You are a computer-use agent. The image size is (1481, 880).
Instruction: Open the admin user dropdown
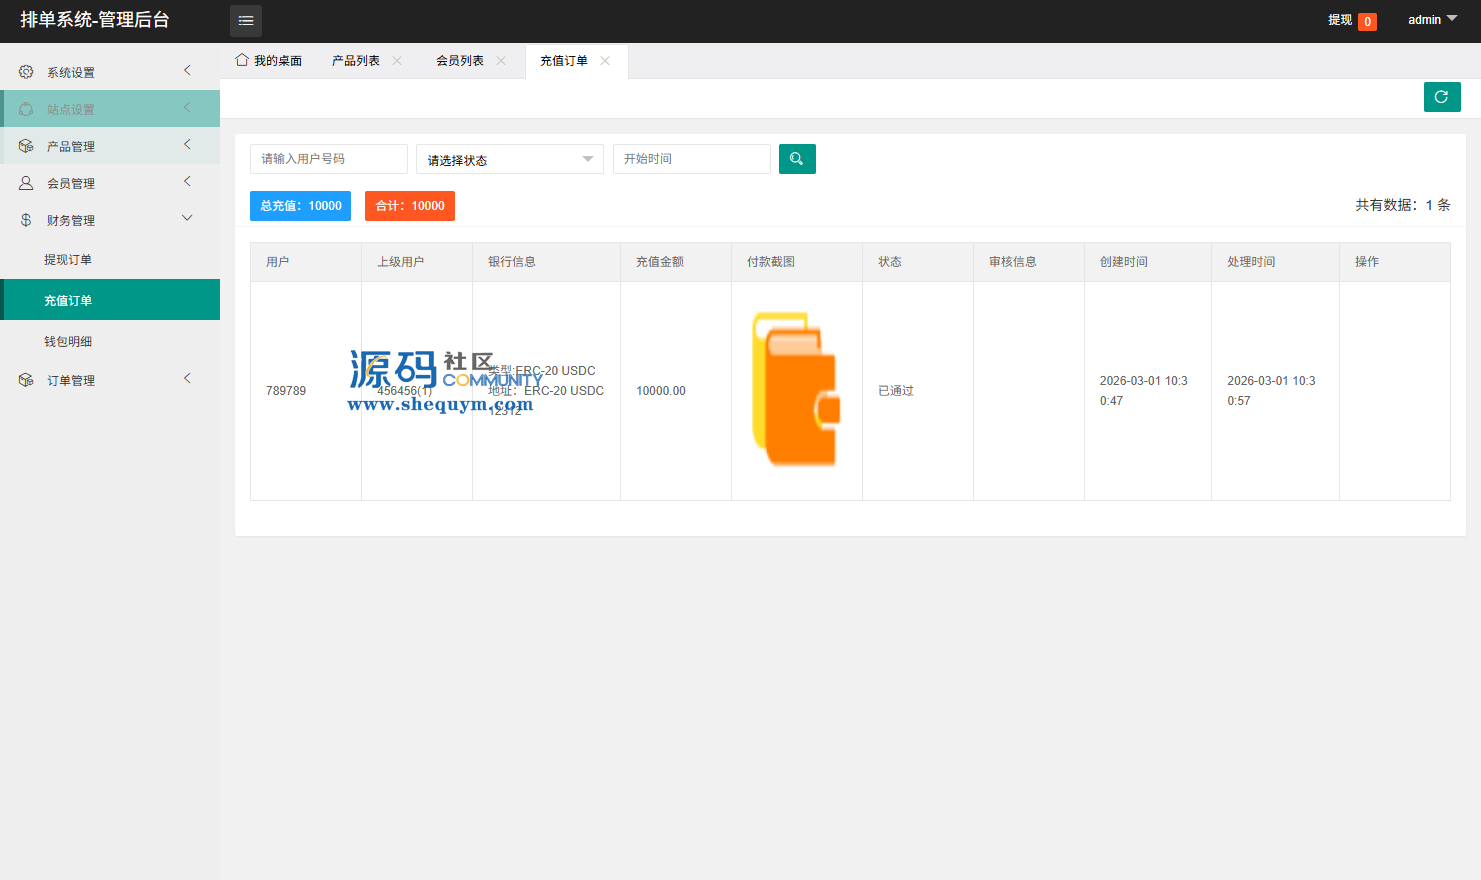[1432, 20]
